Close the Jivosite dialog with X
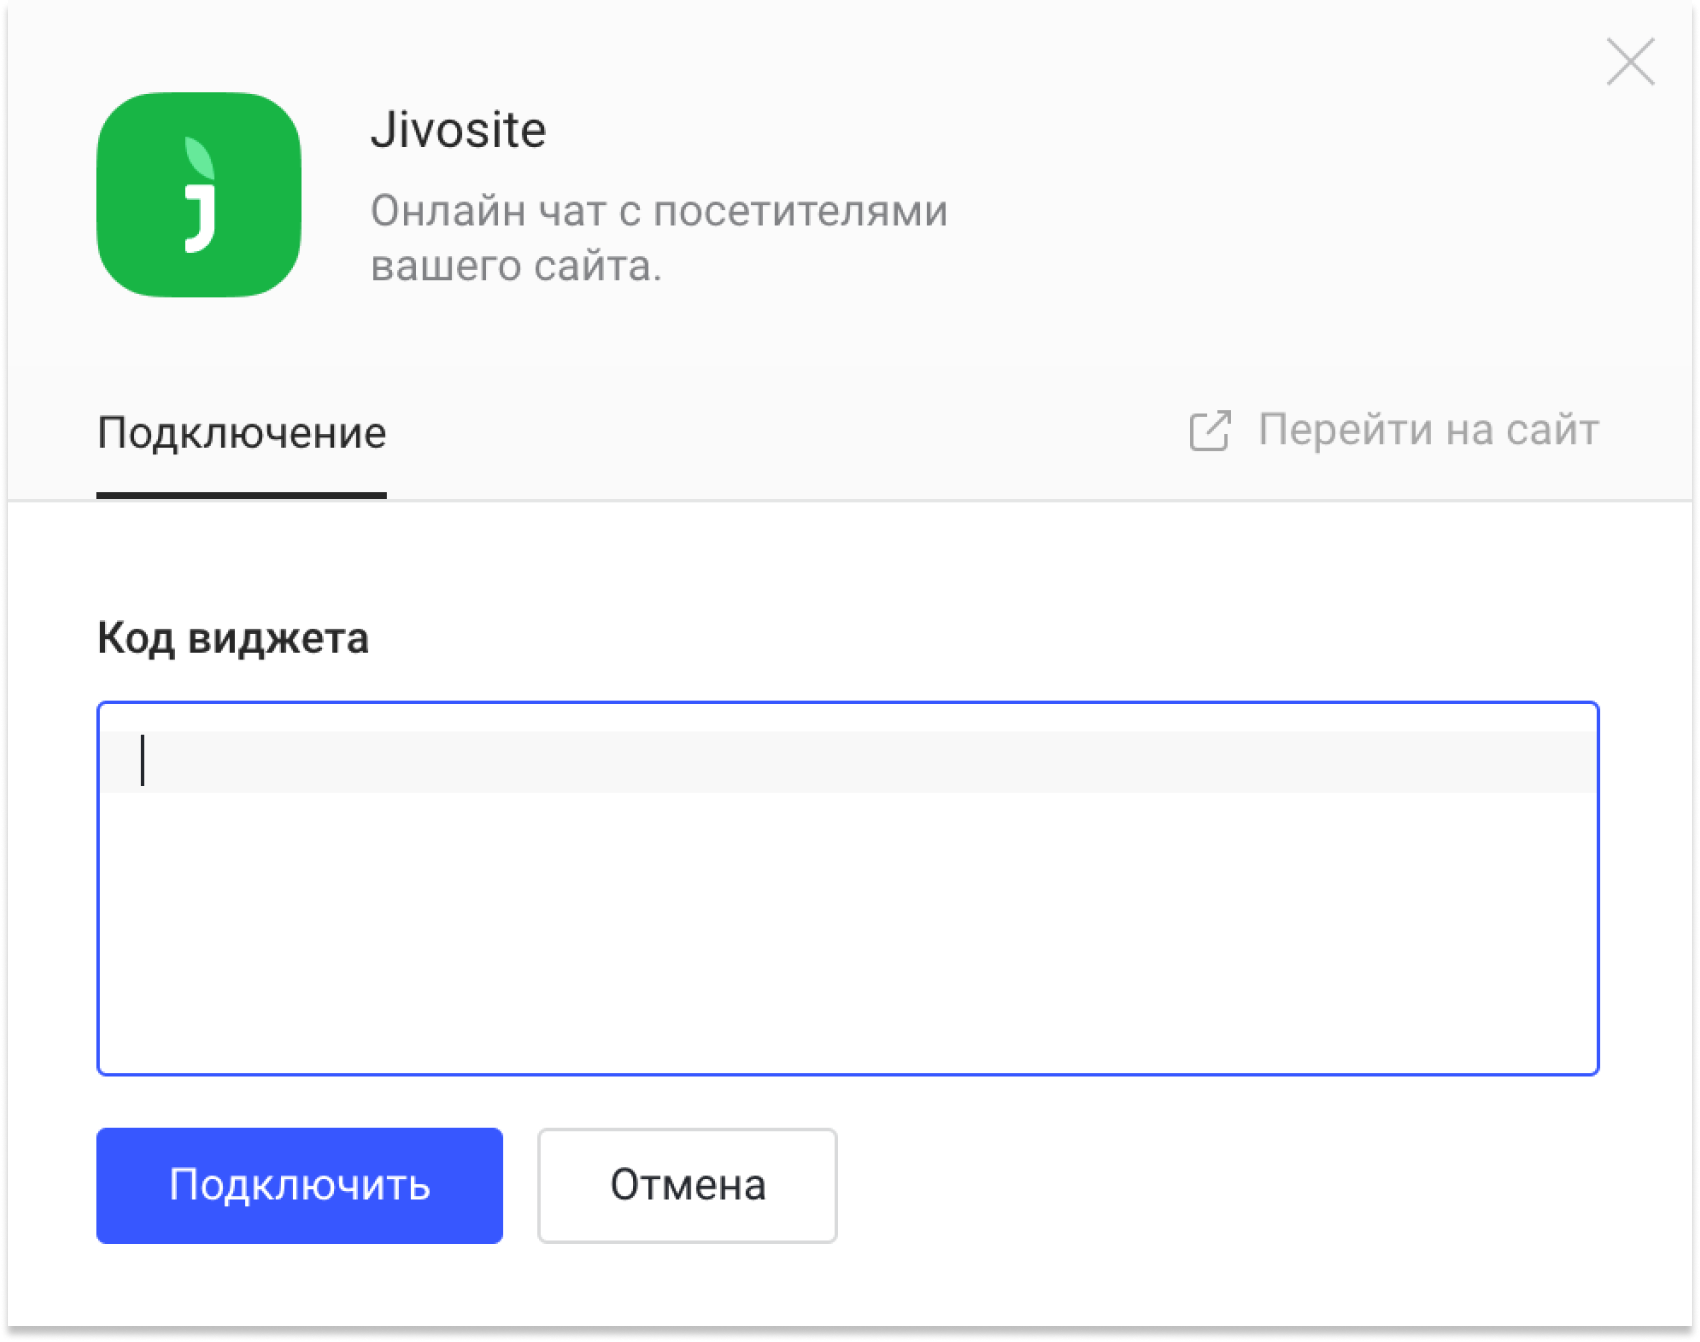This screenshot has height=1342, width=1700. [1630, 62]
